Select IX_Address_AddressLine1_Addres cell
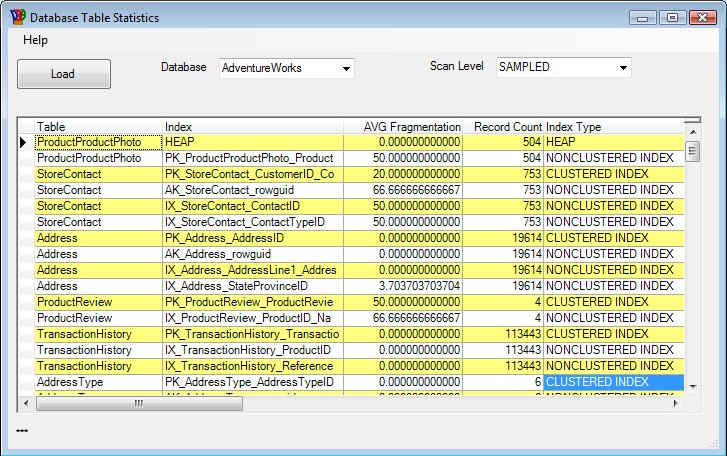 click(x=253, y=270)
